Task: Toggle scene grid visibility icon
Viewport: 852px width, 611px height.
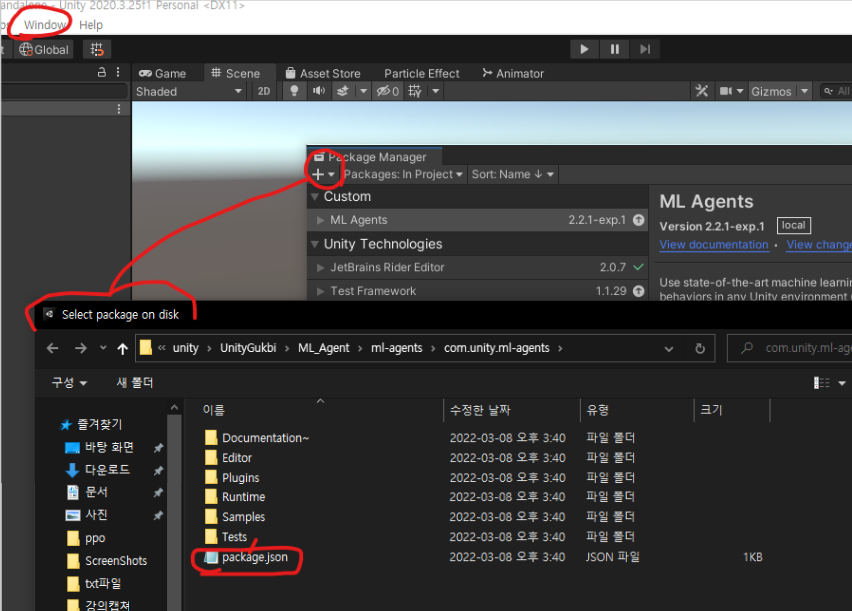Action: (415, 91)
